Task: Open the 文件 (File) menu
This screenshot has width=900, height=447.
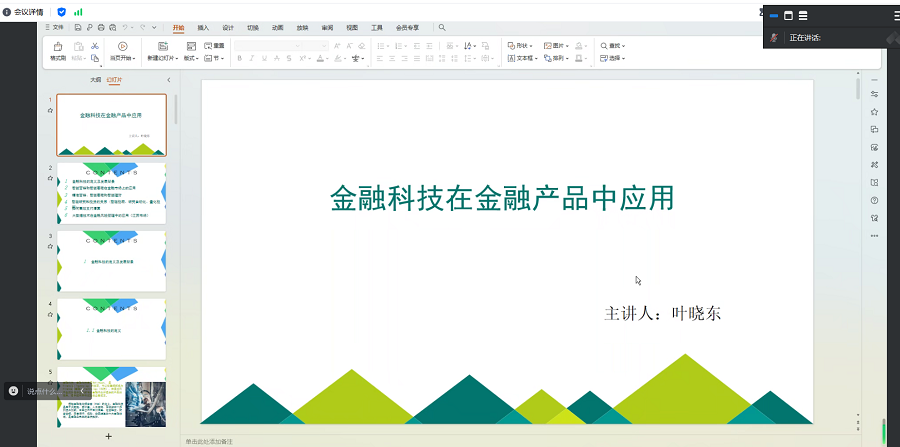Action: coord(55,28)
